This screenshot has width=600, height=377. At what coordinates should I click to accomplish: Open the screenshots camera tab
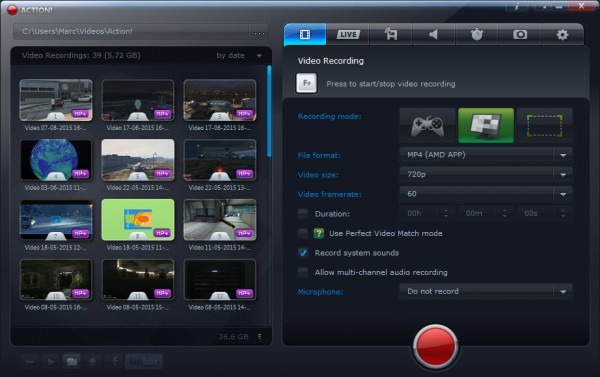coord(520,34)
